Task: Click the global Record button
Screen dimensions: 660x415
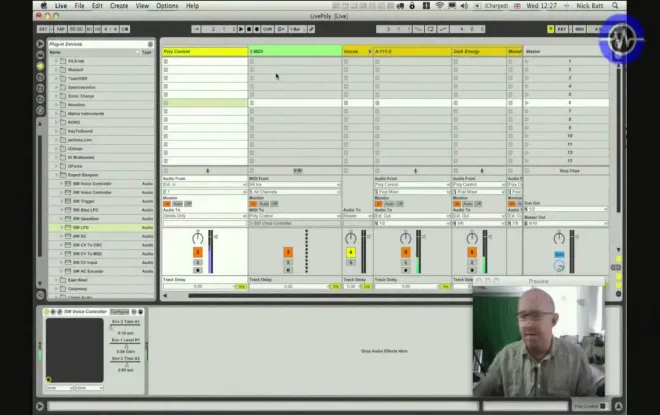Action: pyautogui.click(x=257, y=29)
